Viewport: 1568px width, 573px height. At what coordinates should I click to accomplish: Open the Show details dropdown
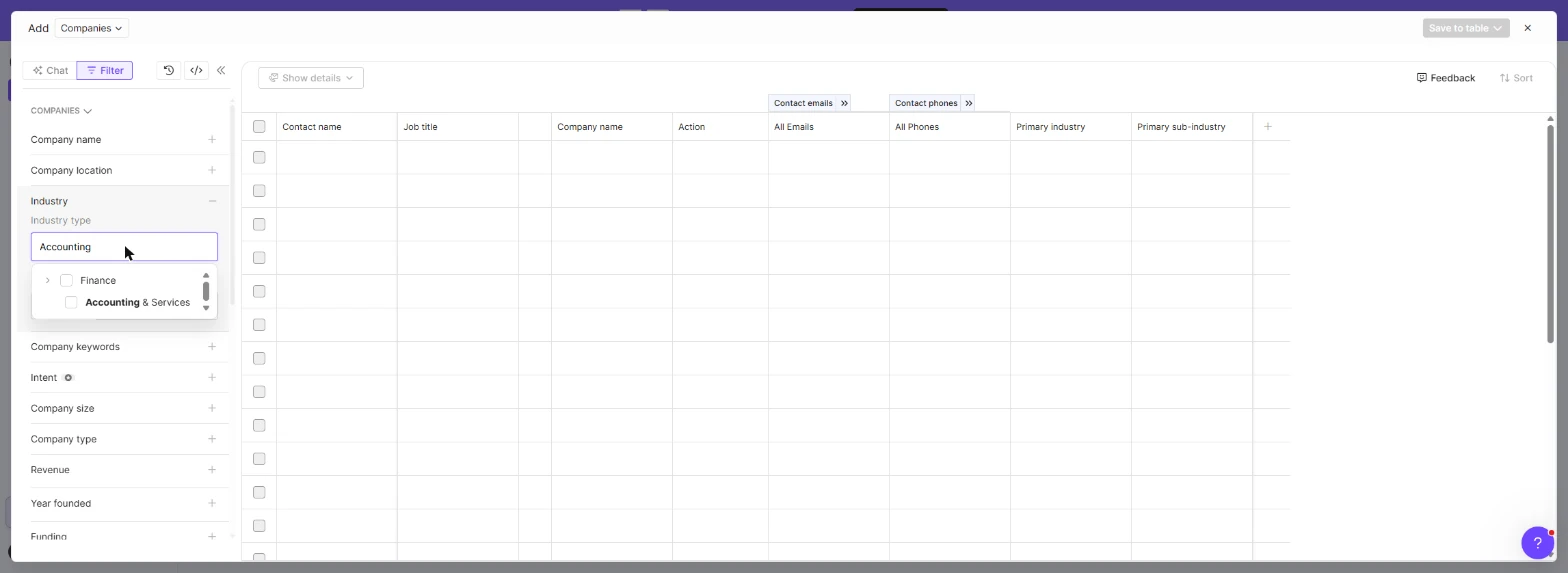pos(311,78)
